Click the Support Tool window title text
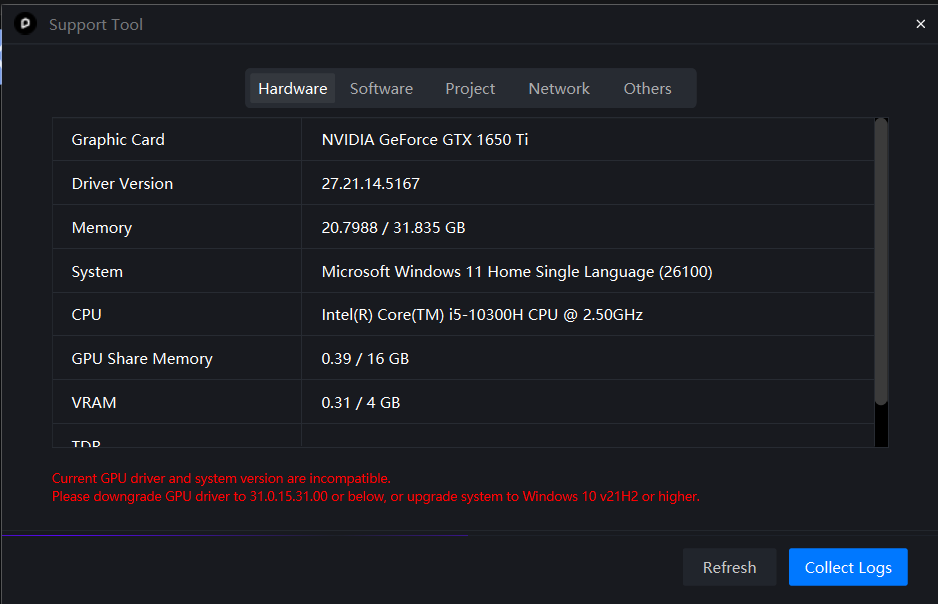This screenshot has width=938, height=604. pyautogui.click(x=96, y=24)
